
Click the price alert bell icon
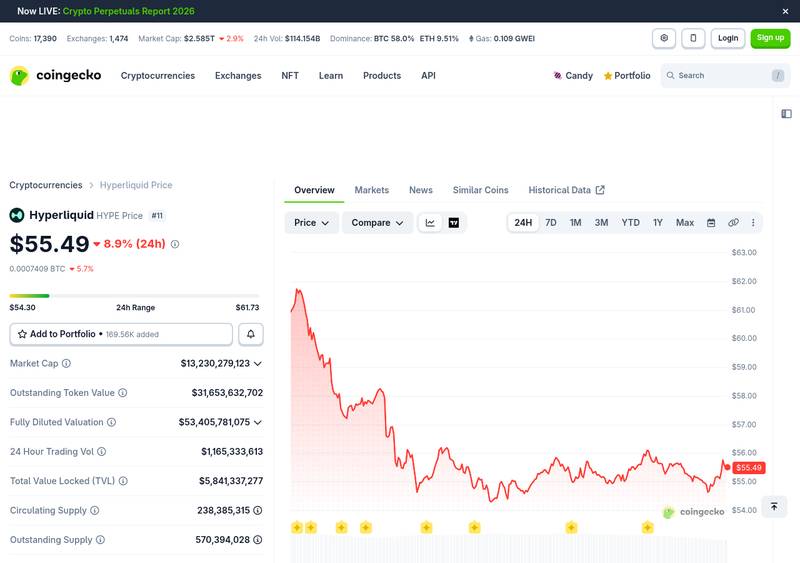tap(251, 334)
